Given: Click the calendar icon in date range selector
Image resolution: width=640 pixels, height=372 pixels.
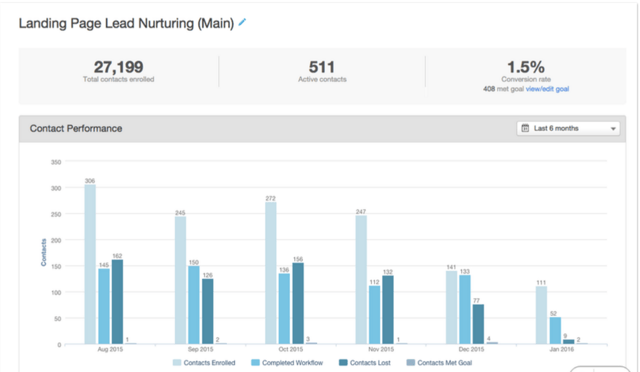Looking at the screenshot, I should (x=525, y=128).
